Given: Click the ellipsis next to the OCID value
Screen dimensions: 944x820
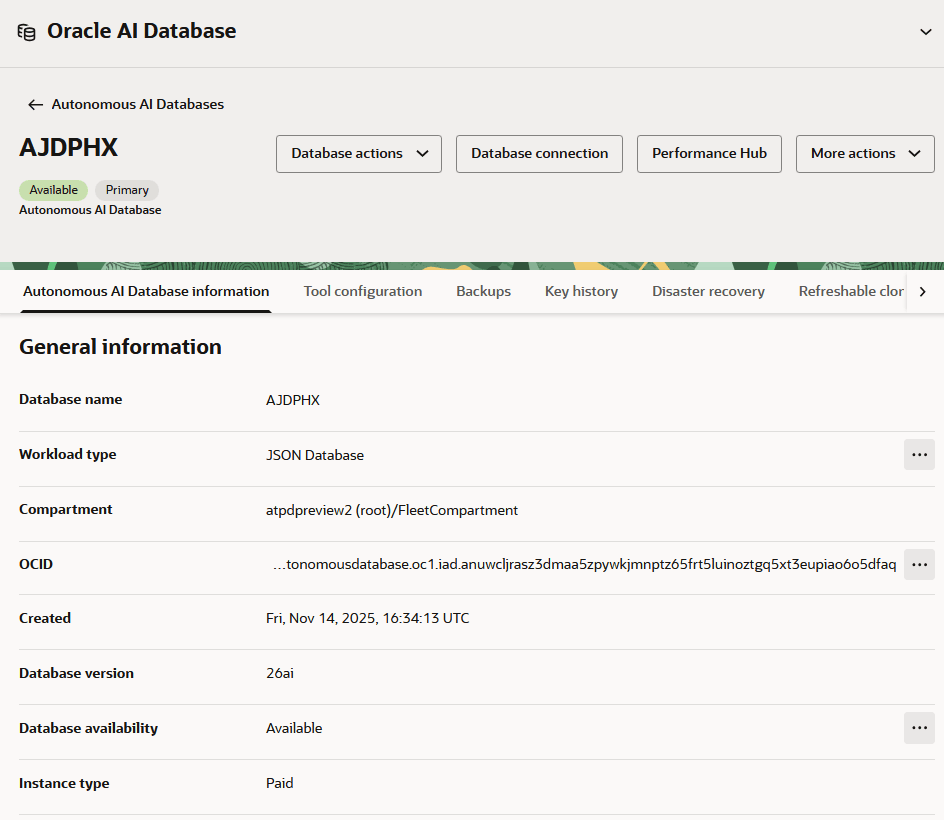Looking at the screenshot, I should pos(919,564).
